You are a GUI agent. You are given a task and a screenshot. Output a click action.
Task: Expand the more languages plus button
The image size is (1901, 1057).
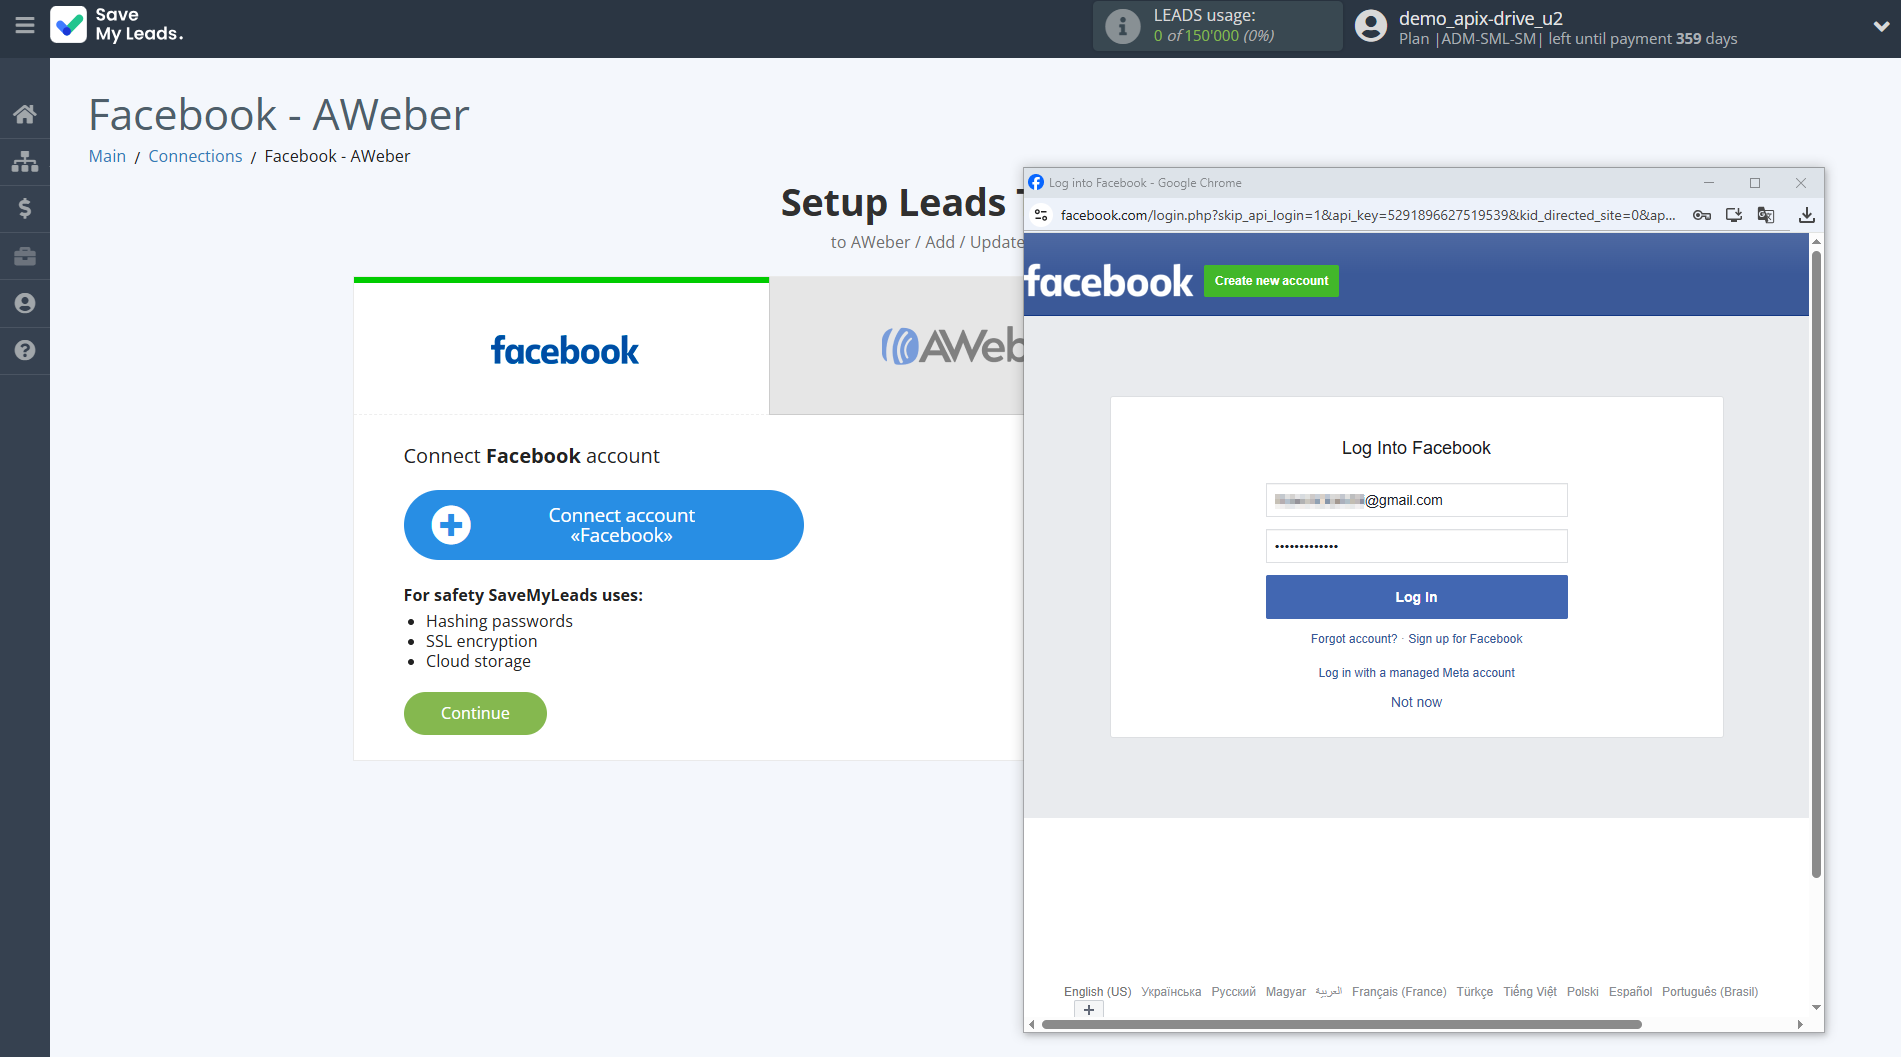click(1089, 1010)
